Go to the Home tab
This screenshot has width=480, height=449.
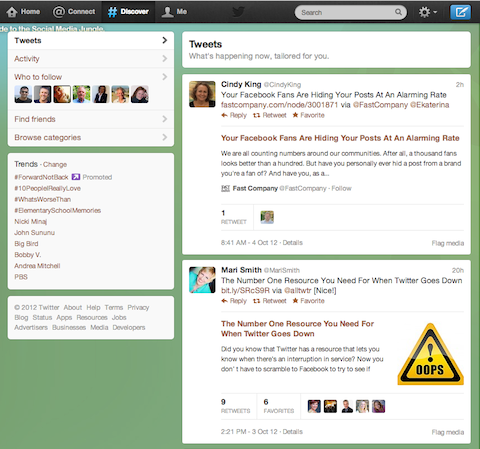(x=23, y=12)
